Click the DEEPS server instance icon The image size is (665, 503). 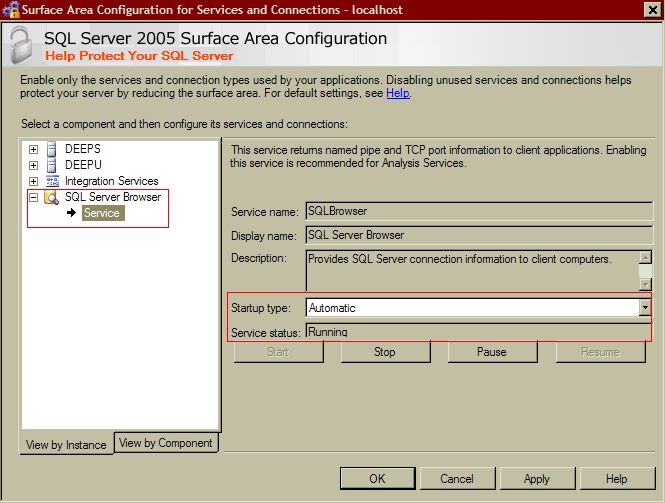[52, 149]
